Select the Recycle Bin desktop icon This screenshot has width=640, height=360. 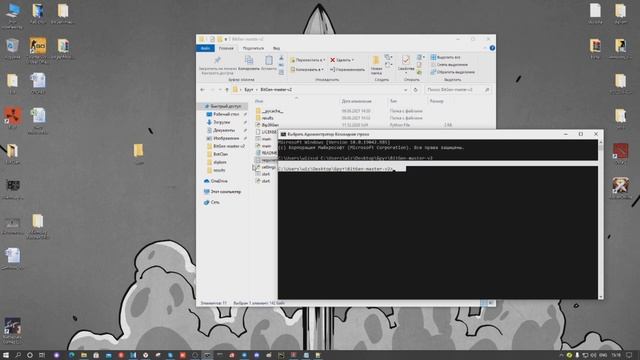click(x=12, y=49)
